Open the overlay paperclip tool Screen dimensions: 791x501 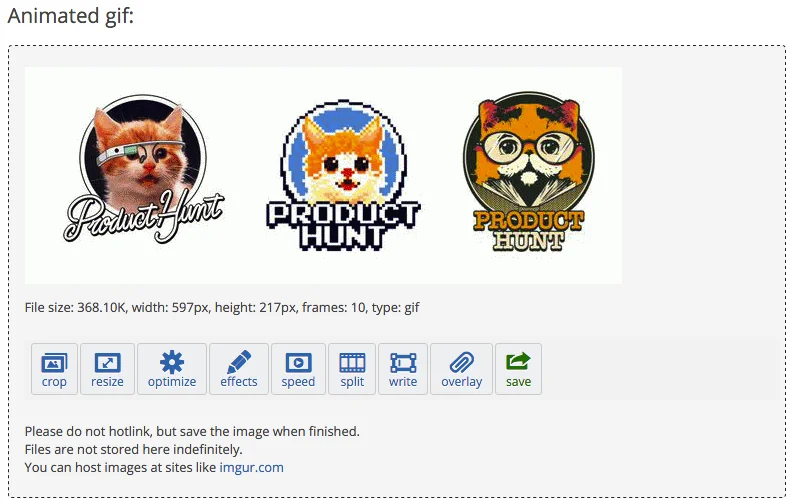462,369
